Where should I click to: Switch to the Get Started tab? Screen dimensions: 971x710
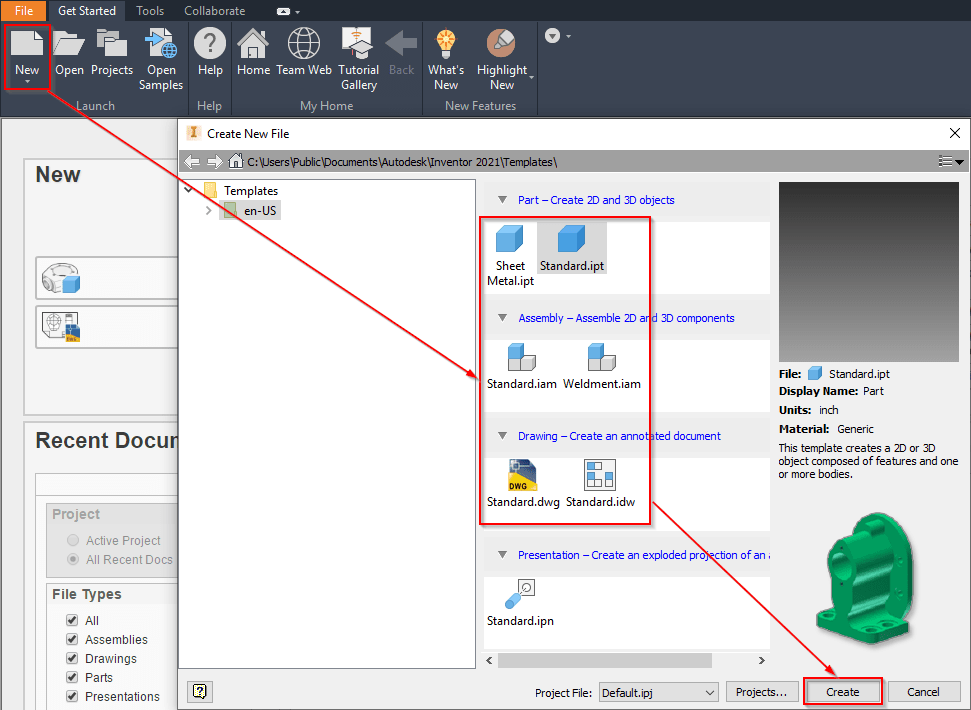tap(87, 11)
